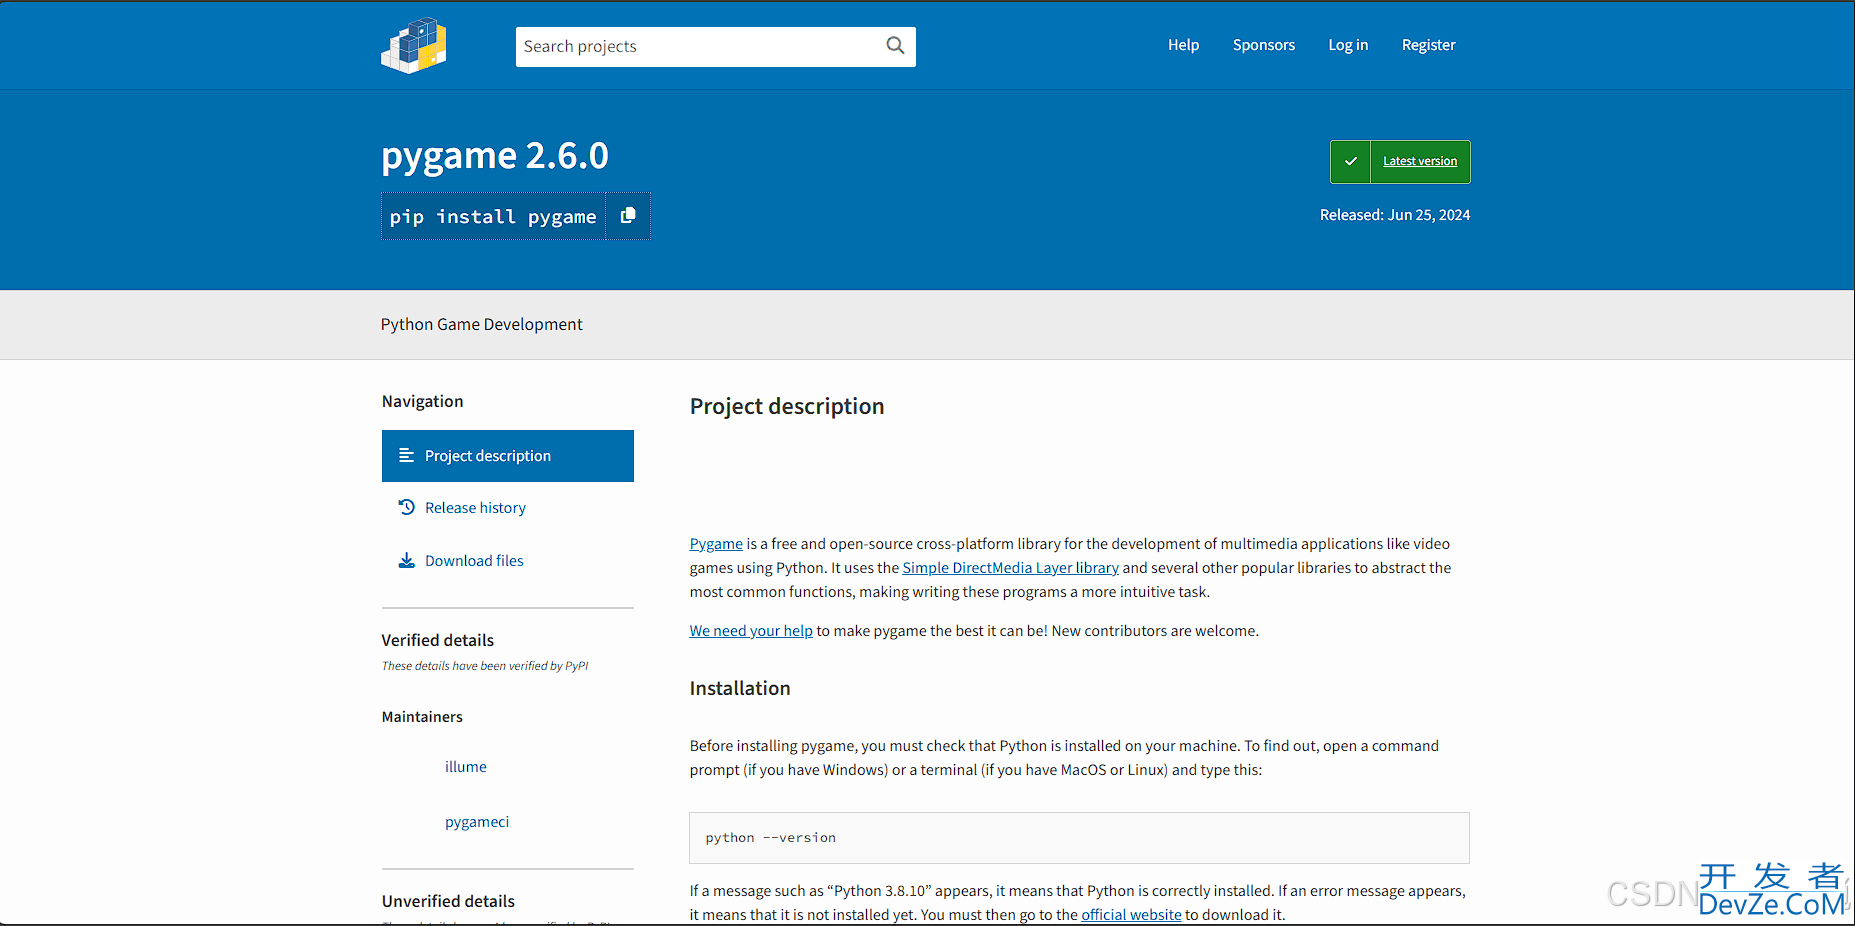1855x926 pixels.
Task: Click the Release history clock icon
Action: (x=406, y=508)
